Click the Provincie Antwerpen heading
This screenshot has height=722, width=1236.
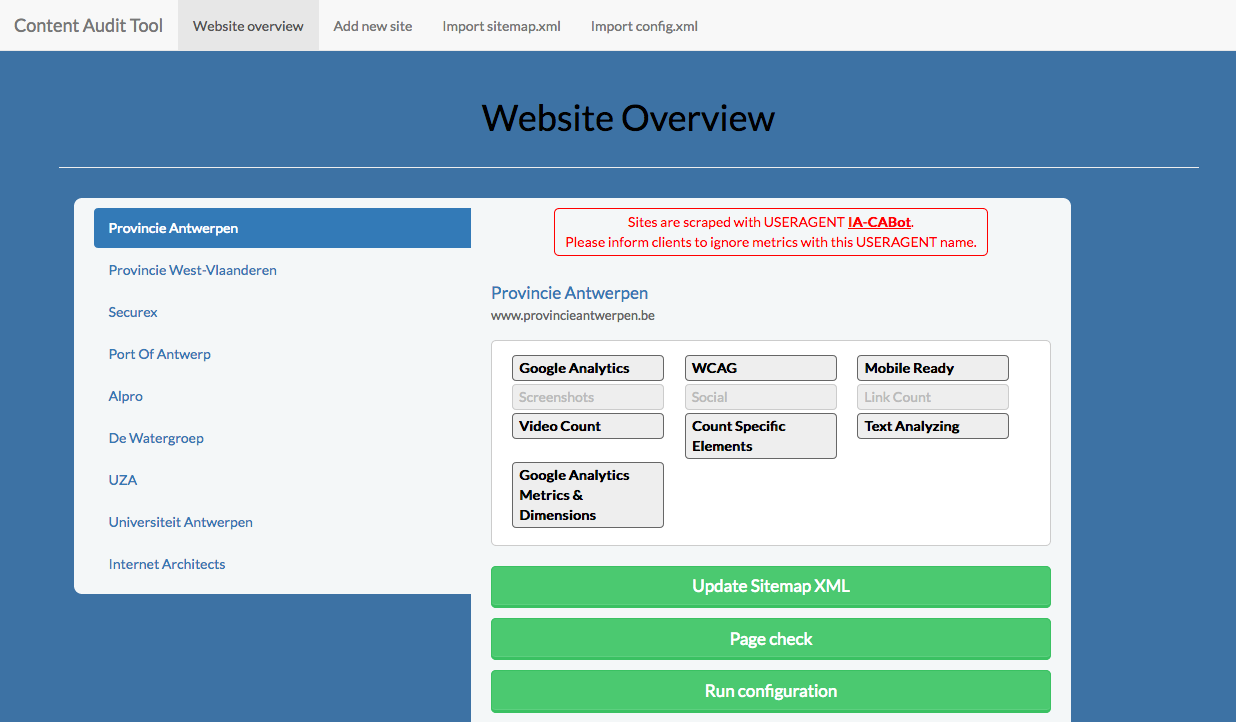click(x=569, y=293)
